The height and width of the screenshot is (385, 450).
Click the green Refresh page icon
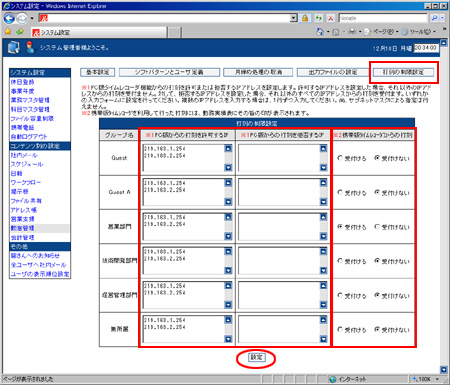(318, 18)
